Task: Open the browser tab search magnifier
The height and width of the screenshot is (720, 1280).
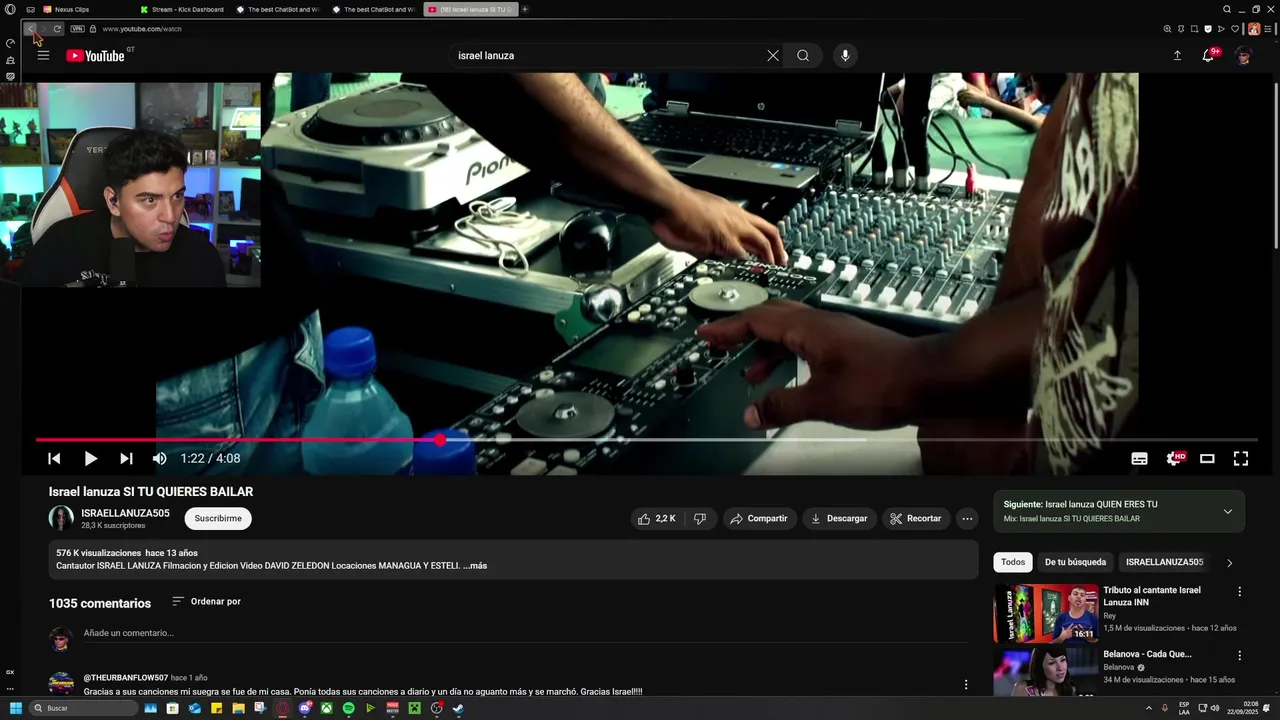Action: tap(1227, 9)
